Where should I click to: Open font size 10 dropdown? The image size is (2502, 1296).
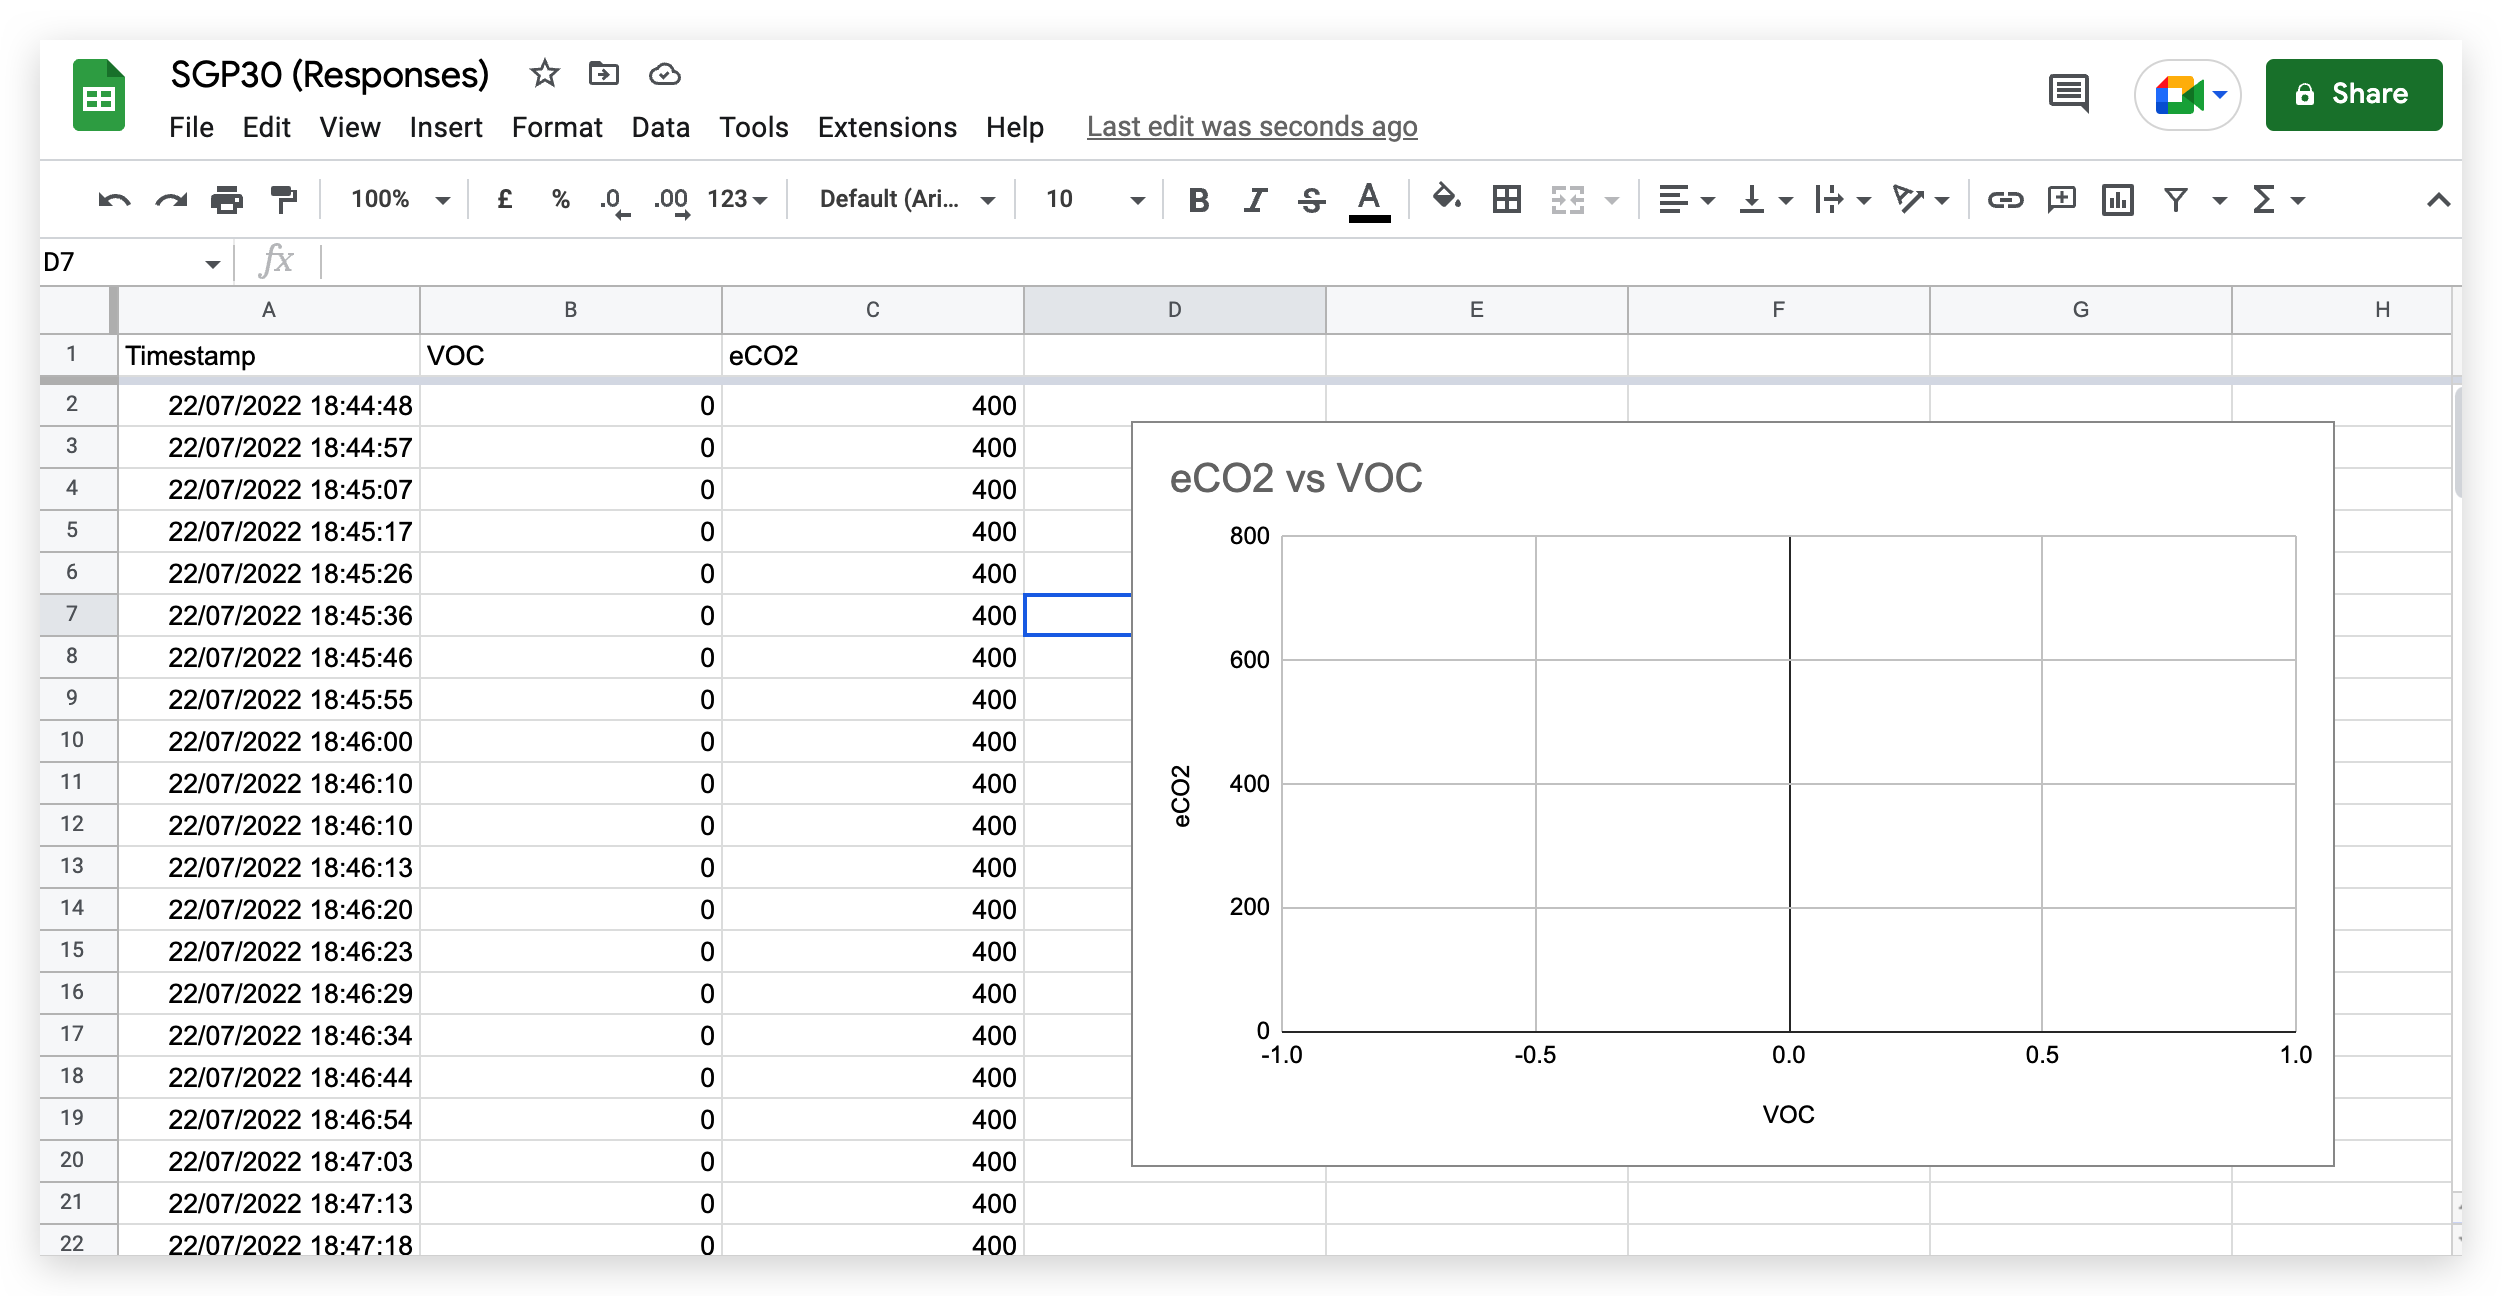tap(1094, 199)
